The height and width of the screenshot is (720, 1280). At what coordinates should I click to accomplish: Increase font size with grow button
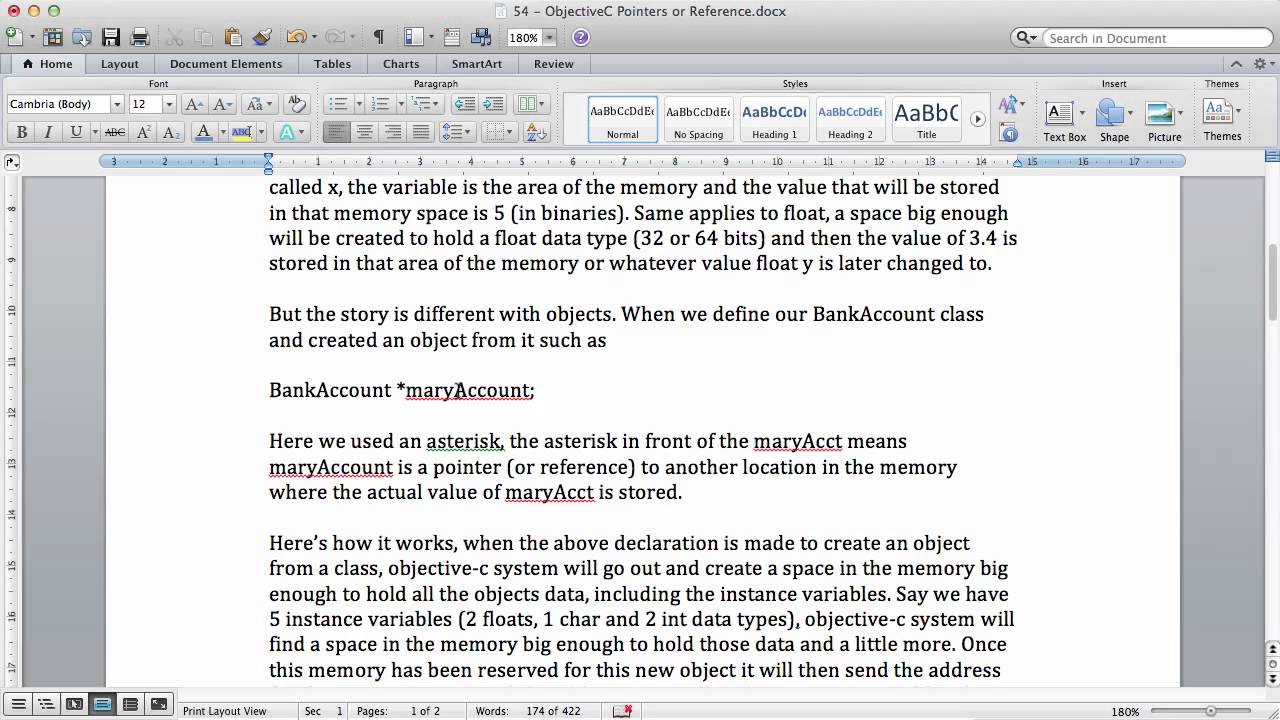[194, 104]
